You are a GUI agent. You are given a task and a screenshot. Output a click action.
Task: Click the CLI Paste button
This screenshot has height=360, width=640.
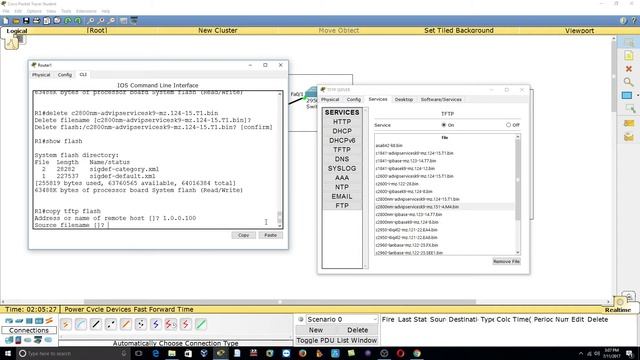[270, 236]
